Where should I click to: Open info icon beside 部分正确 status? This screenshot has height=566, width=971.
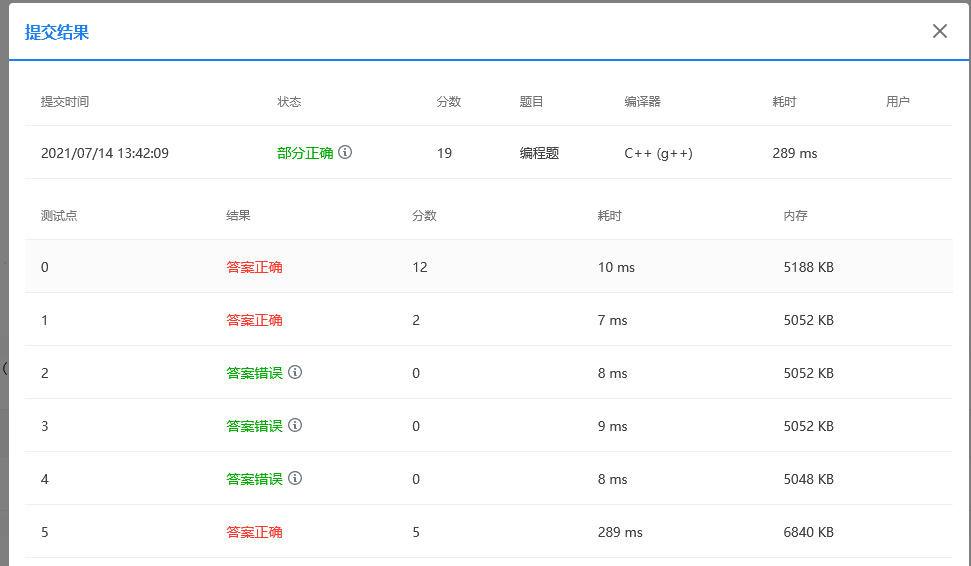346,152
